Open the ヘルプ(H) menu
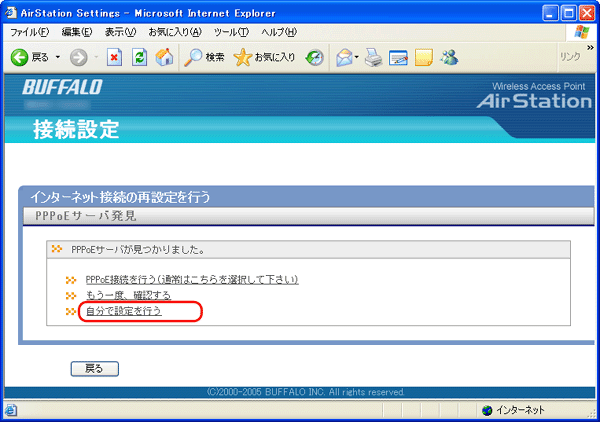 279,32
